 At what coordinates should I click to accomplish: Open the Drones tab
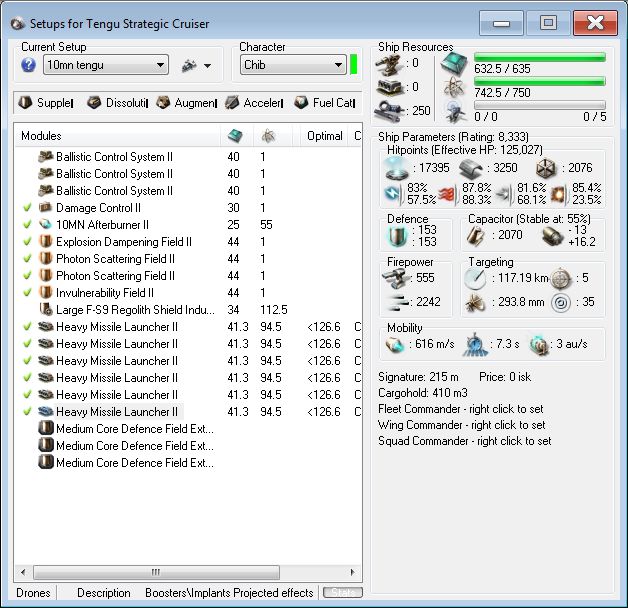click(x=33, y=593)
